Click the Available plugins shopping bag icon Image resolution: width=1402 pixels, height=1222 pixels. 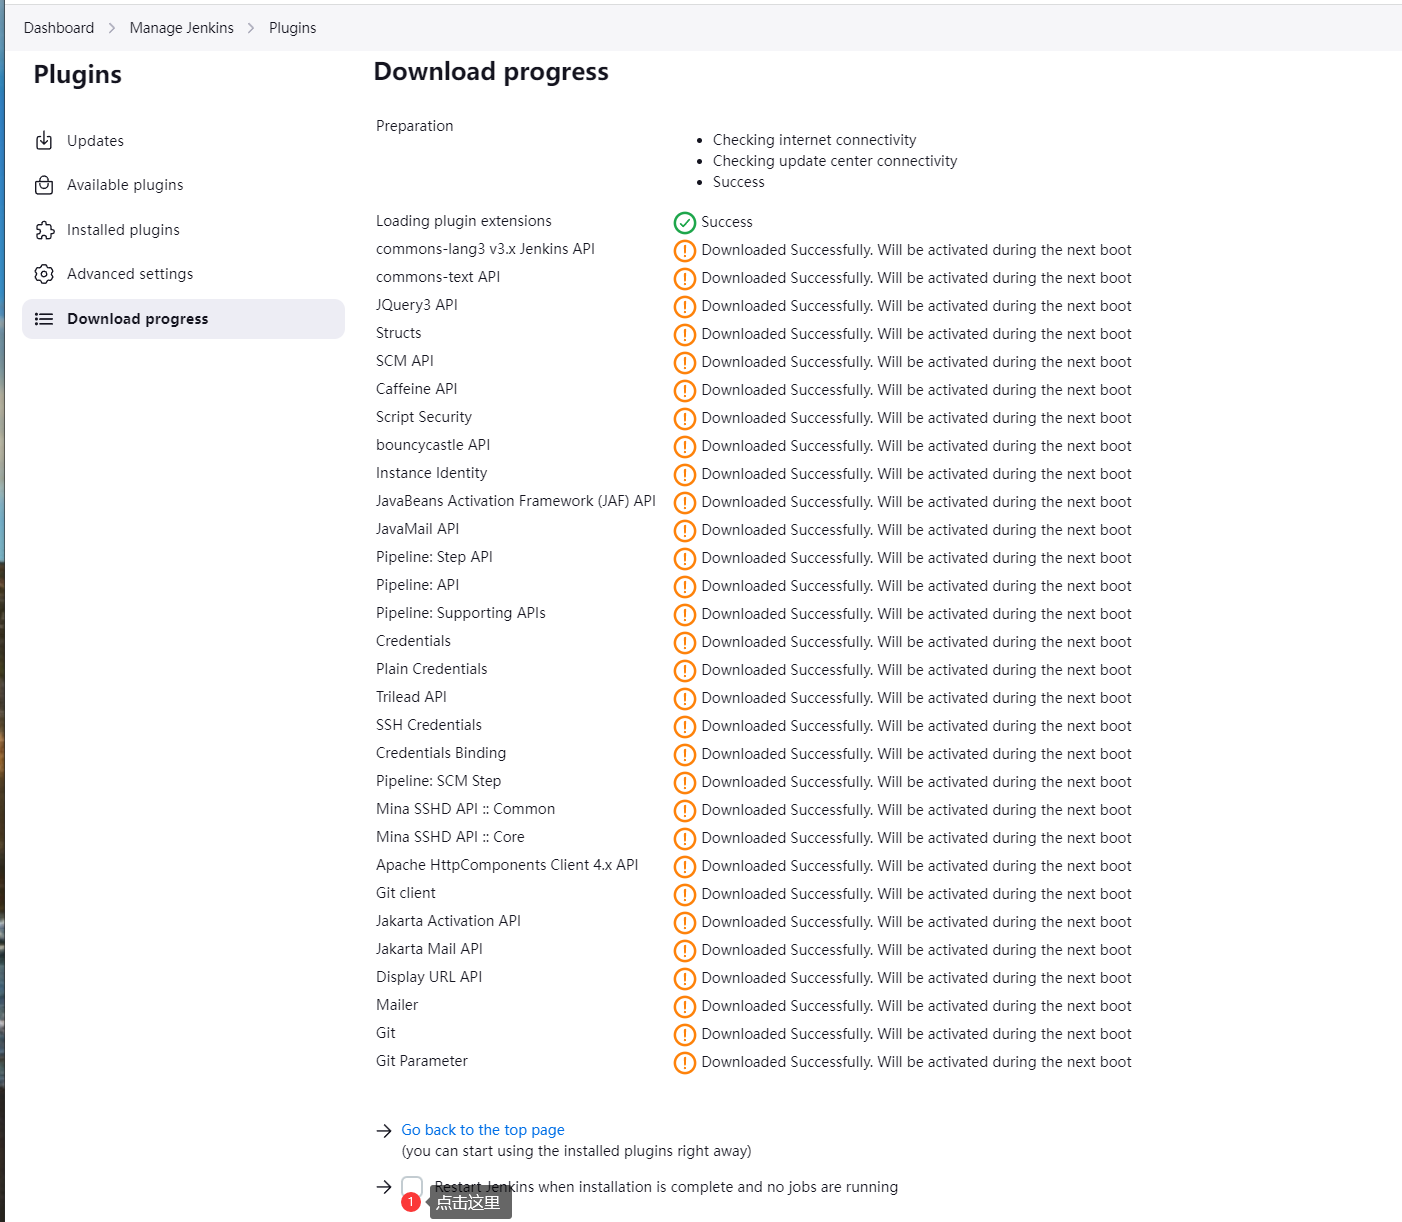44,185
